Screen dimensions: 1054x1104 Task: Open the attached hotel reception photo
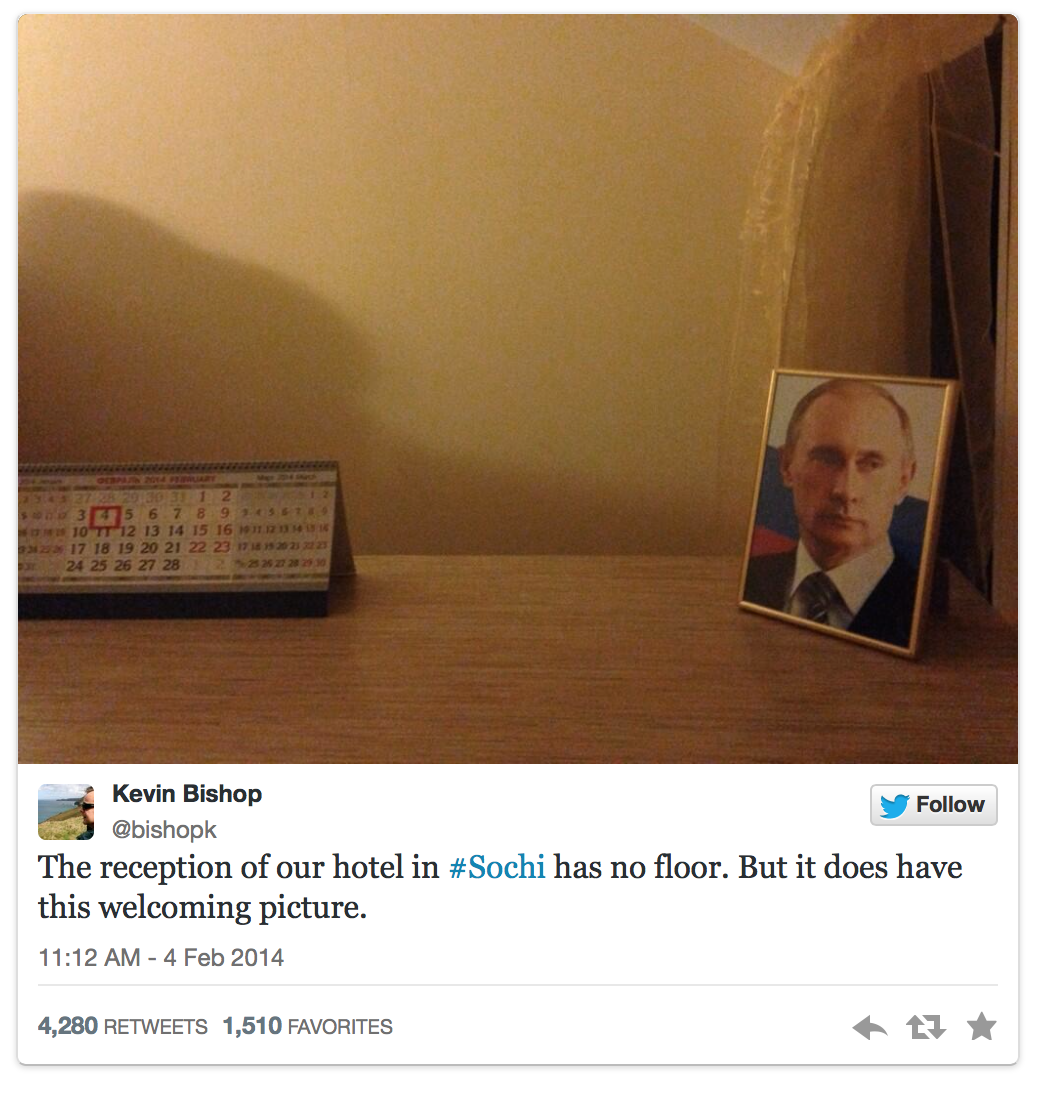tap(517, 389)
